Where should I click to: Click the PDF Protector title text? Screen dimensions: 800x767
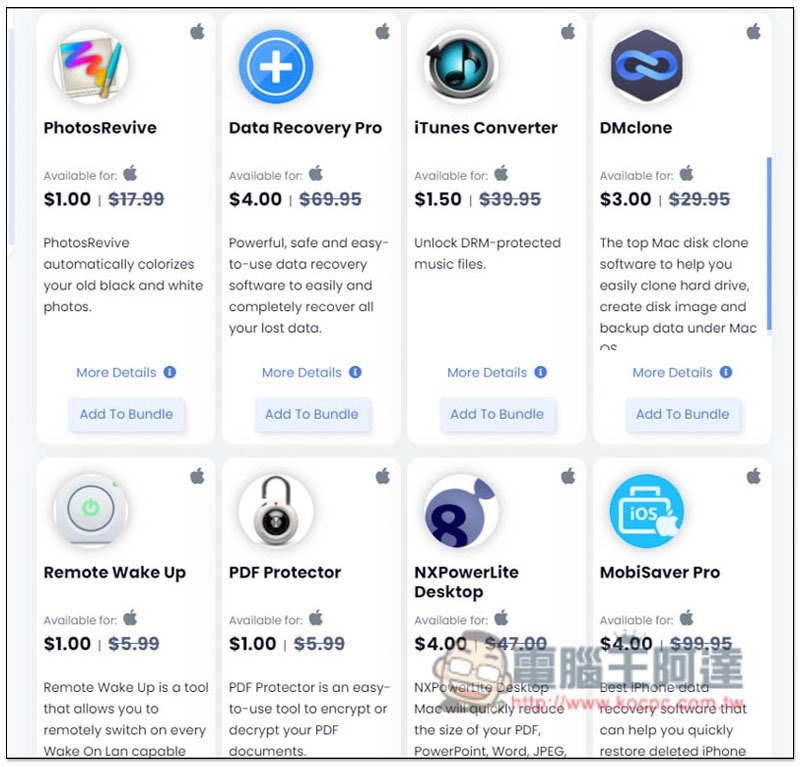click(285, 573)
